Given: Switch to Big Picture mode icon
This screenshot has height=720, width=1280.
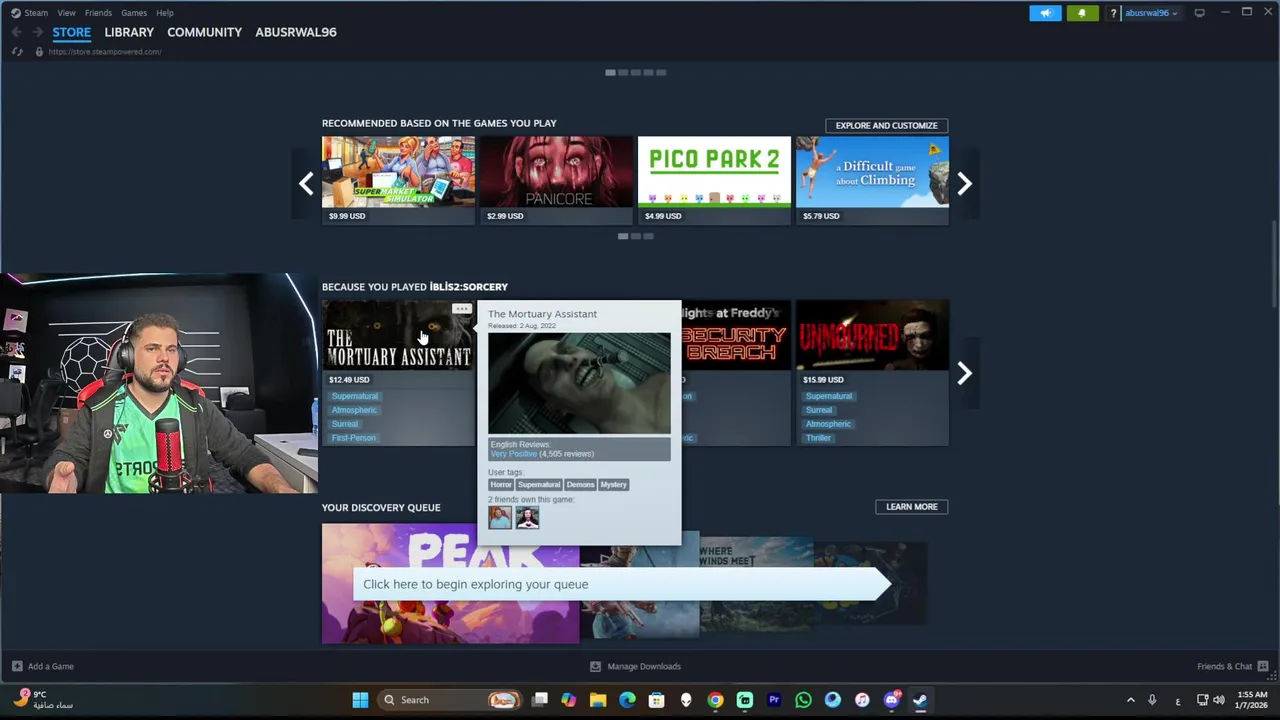Looking at the screenshot, I should pos(1199,13).
